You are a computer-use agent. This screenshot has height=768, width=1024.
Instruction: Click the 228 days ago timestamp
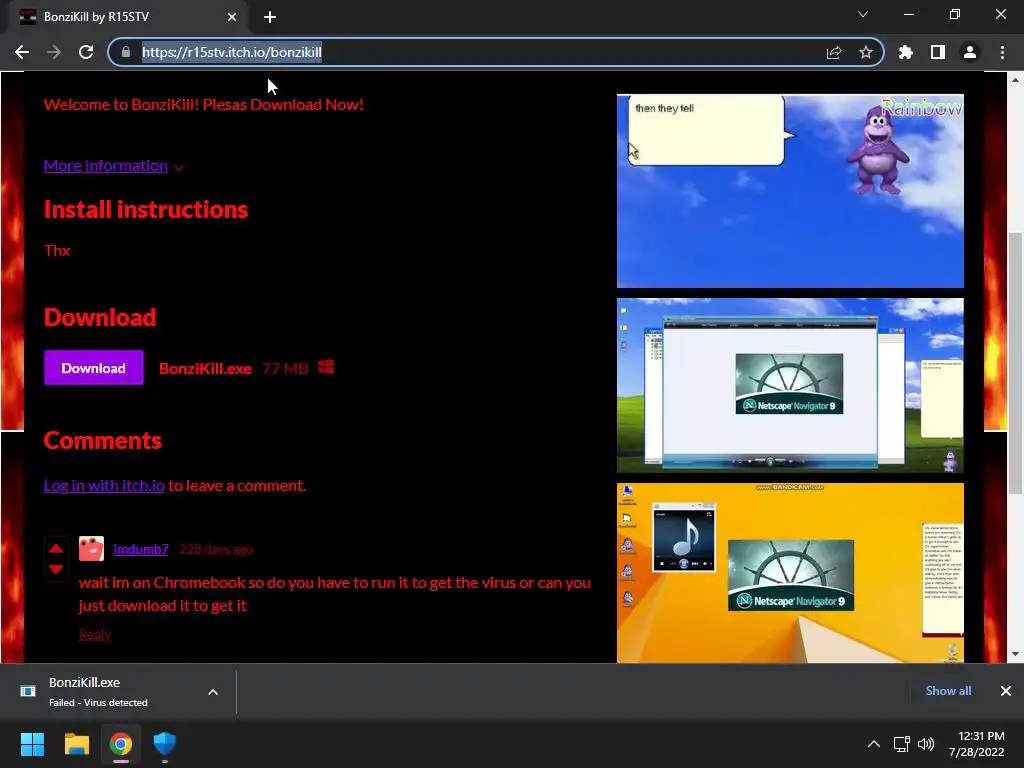[216, 549]
